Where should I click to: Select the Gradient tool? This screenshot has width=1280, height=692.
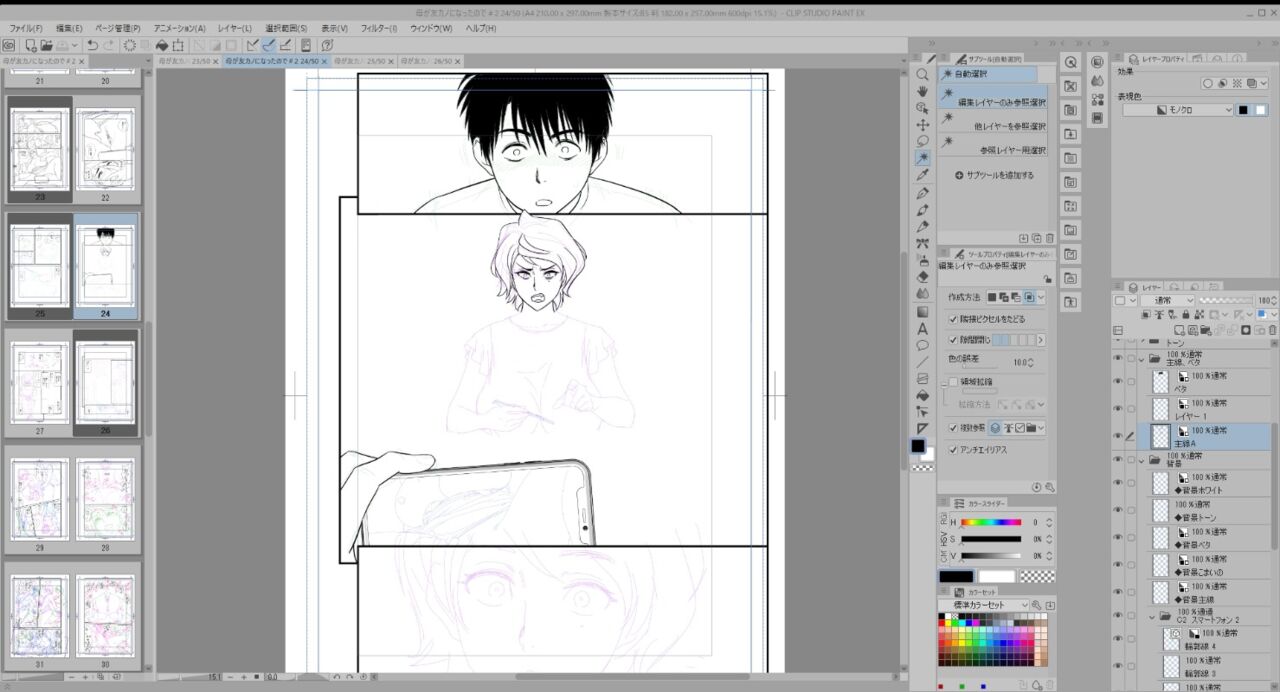(x=922, y=311)
